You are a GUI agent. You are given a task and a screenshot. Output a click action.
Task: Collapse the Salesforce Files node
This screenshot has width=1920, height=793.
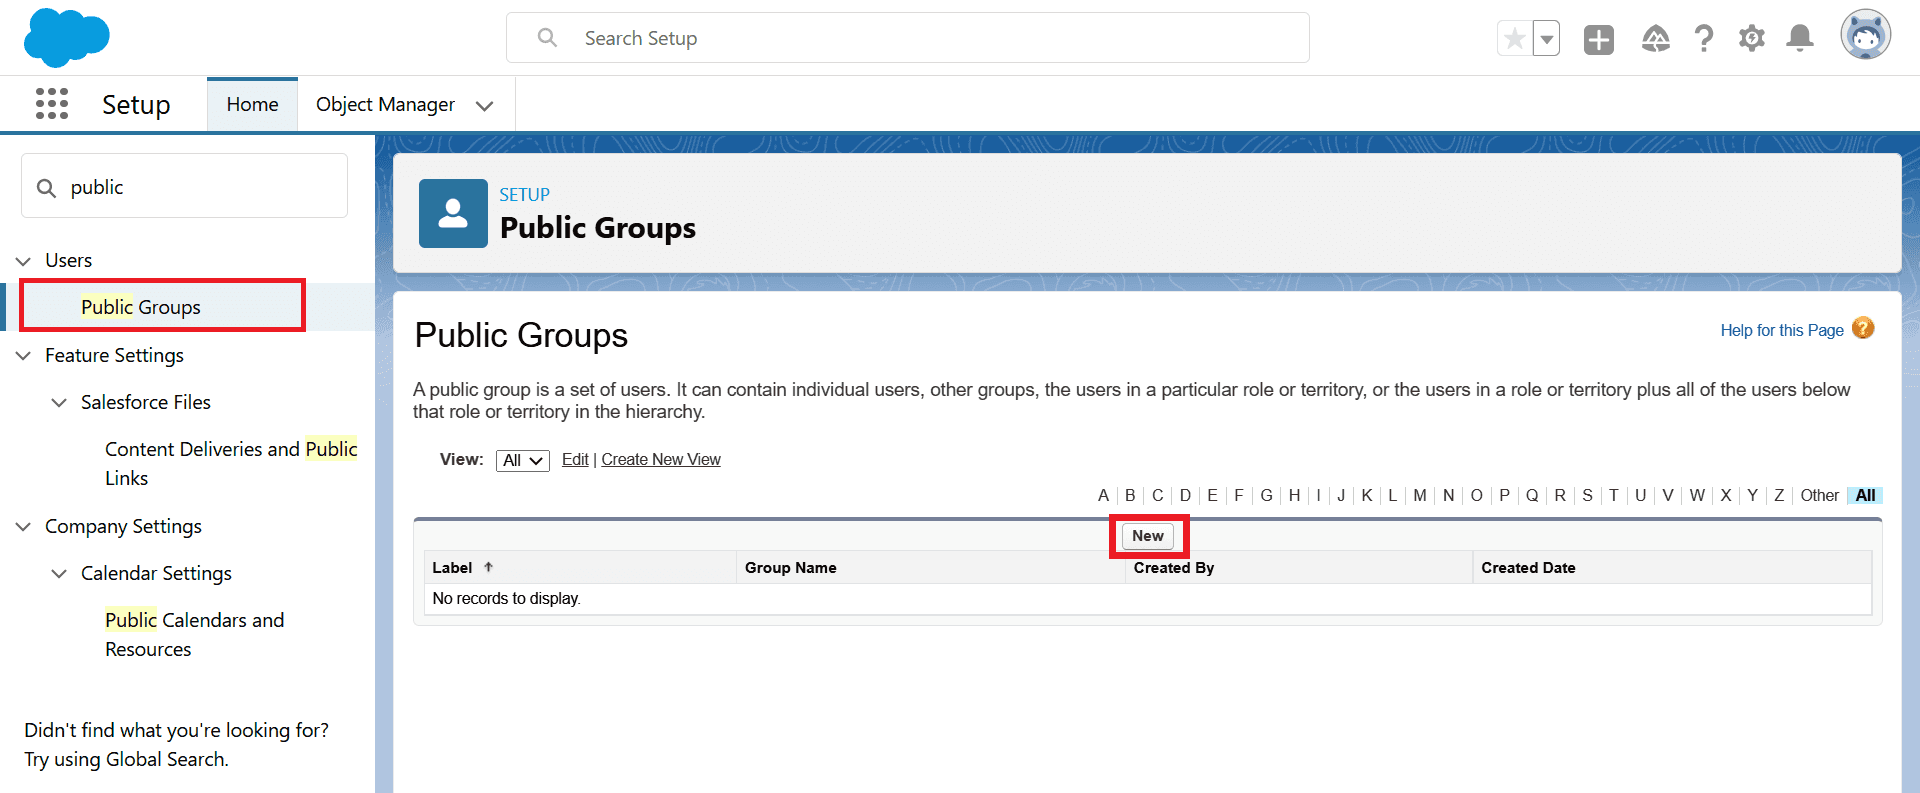pos(60,403)
